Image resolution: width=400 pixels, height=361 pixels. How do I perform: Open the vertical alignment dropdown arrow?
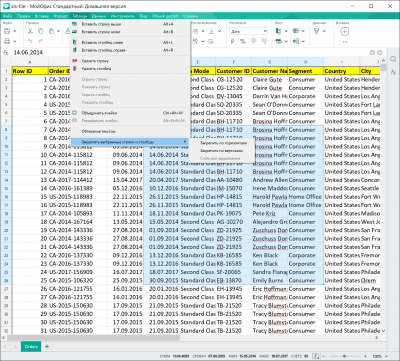click(x=219, y=31)
